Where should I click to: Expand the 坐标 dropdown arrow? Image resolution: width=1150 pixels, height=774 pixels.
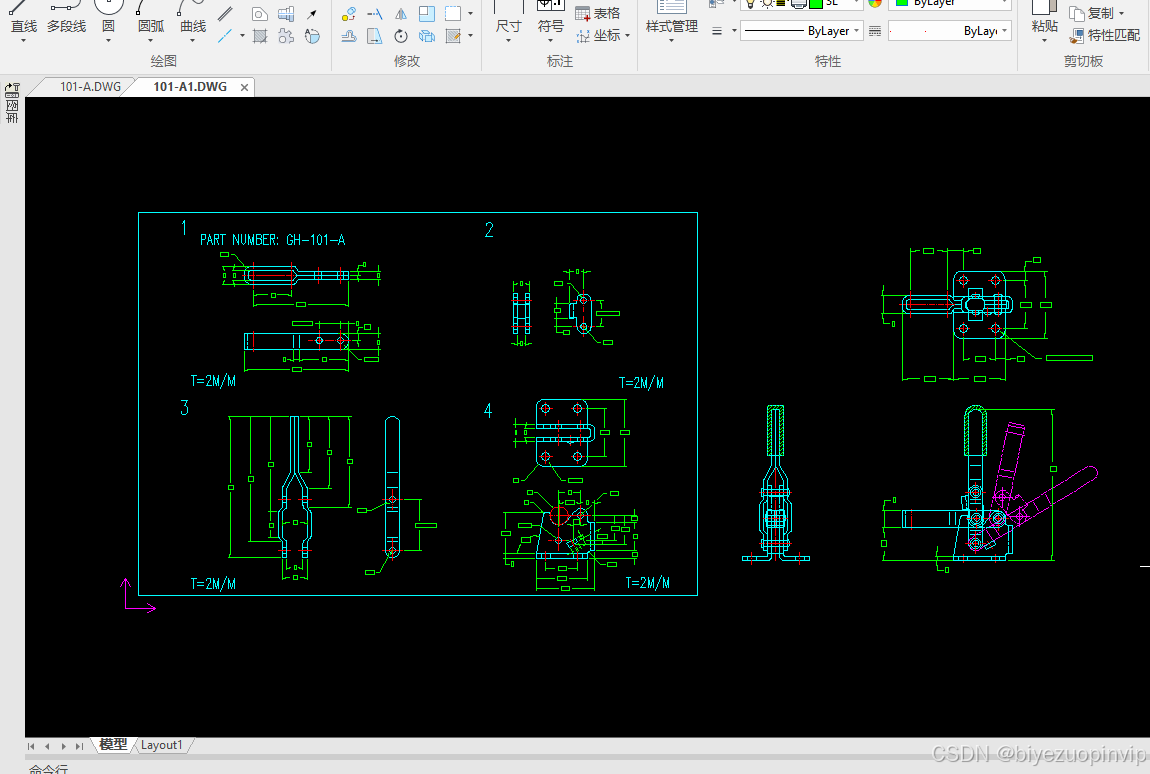click(x=628, y=35)
